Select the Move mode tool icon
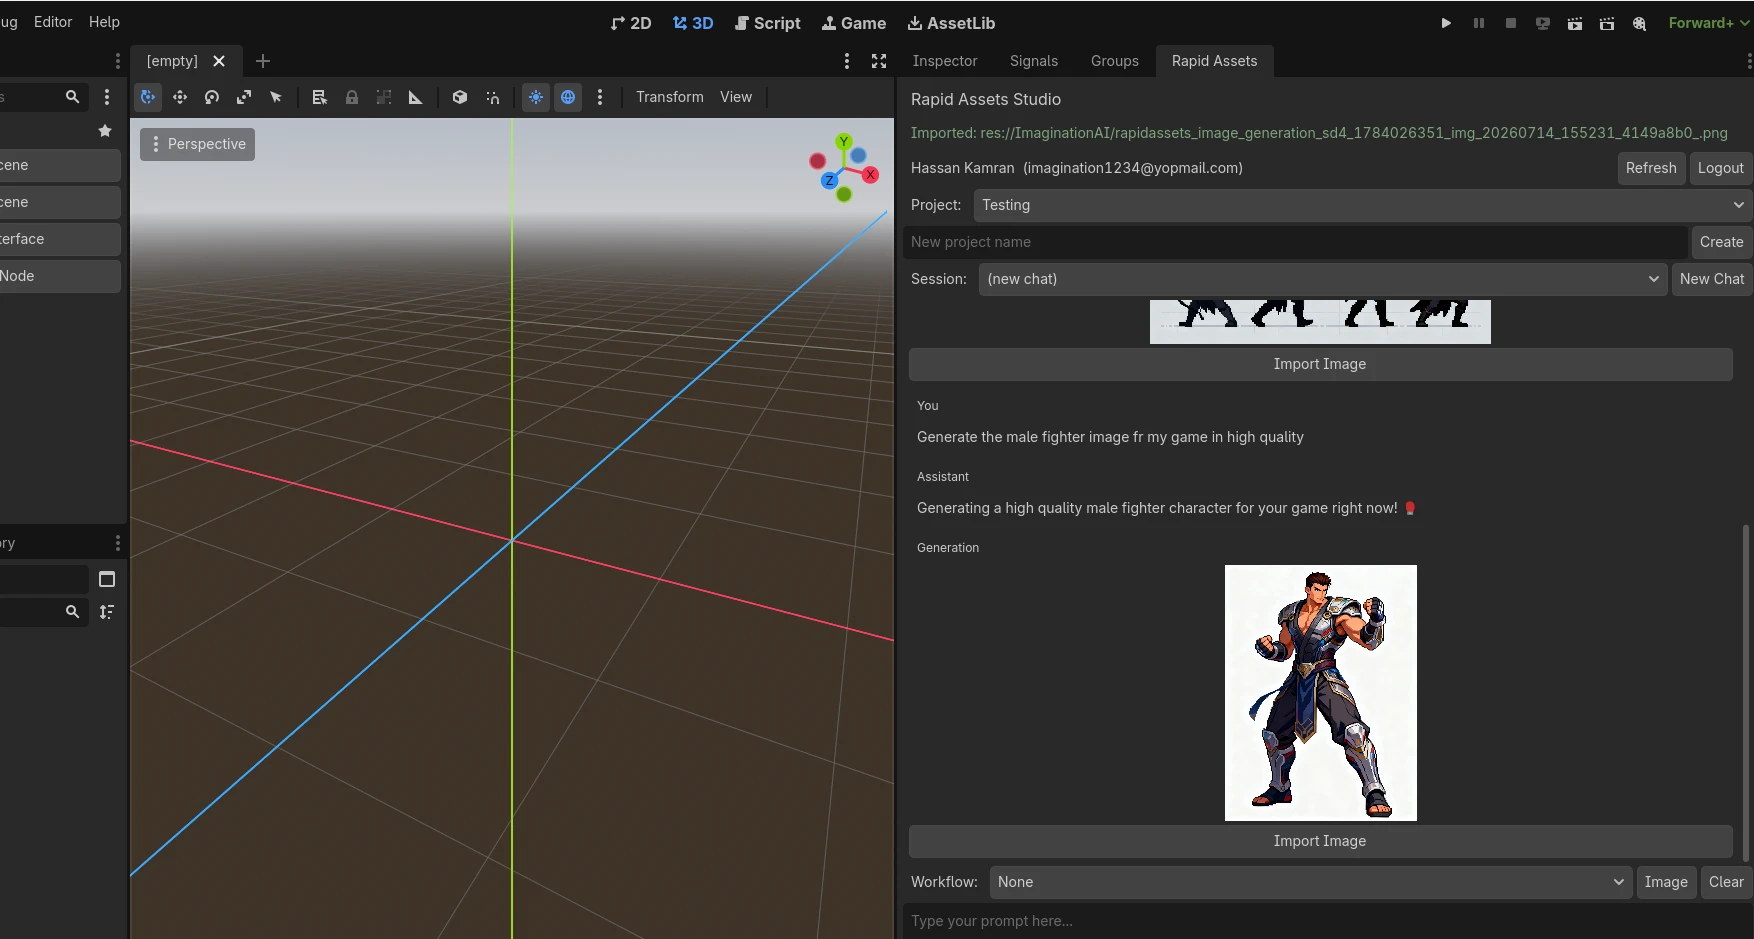1754x939 pixels. coord(180,97)
